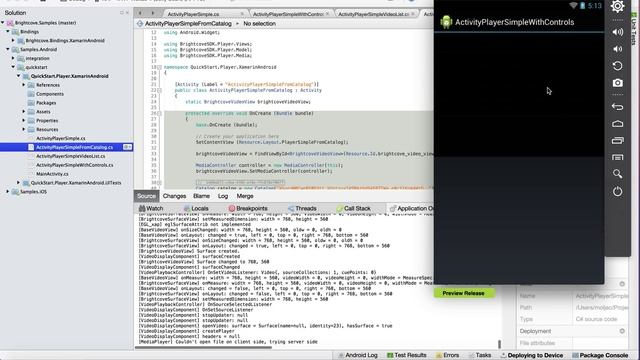Expand the Resources folder
Image resolution: width=640 pixels, height=360 pixels.
pyautogui.click(x=24, y=129)
